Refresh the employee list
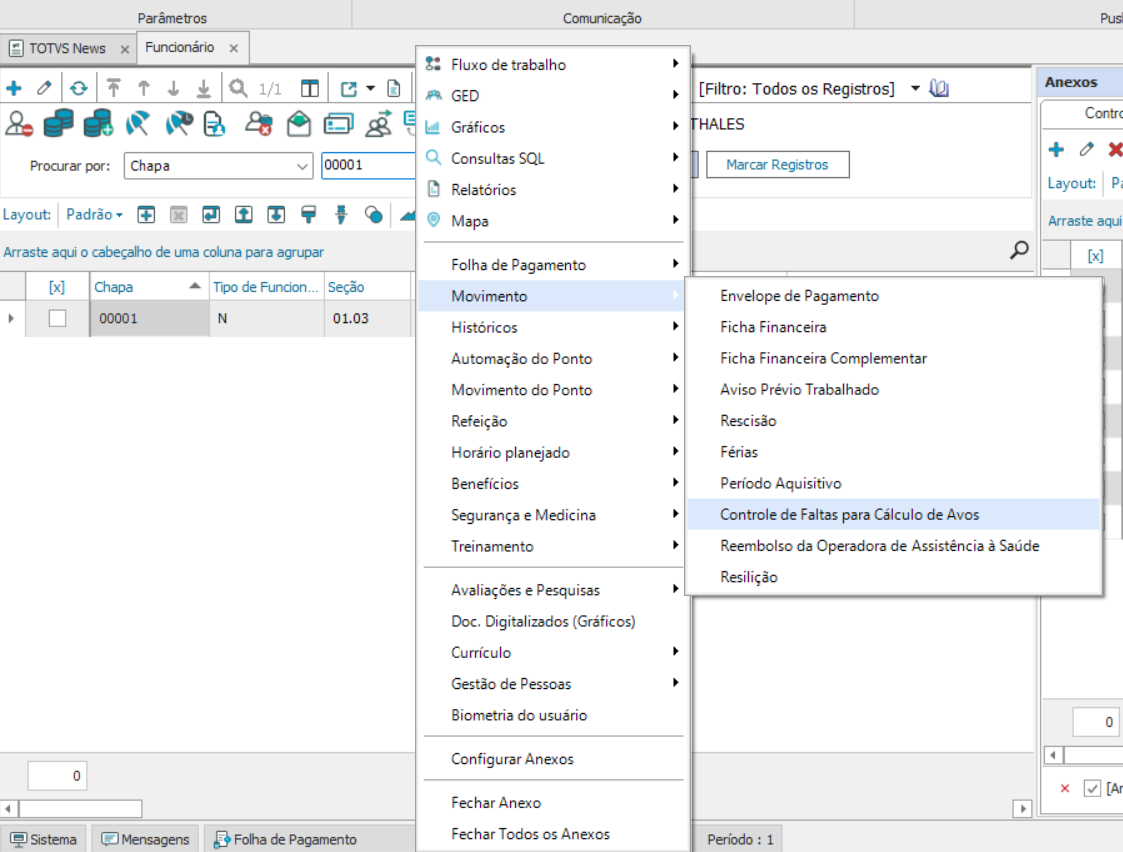Screen dimensions: 1123x852 tap(79, 88)
